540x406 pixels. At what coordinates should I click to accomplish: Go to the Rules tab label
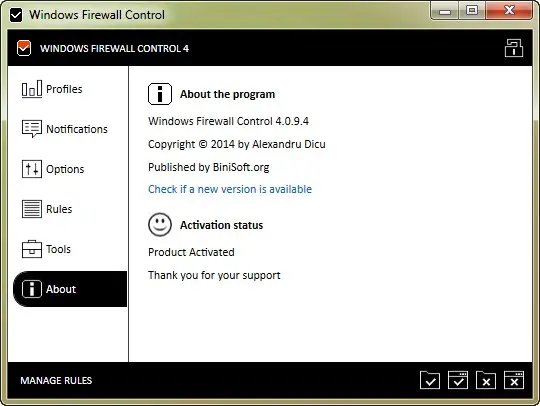click(x=59, y=209)
